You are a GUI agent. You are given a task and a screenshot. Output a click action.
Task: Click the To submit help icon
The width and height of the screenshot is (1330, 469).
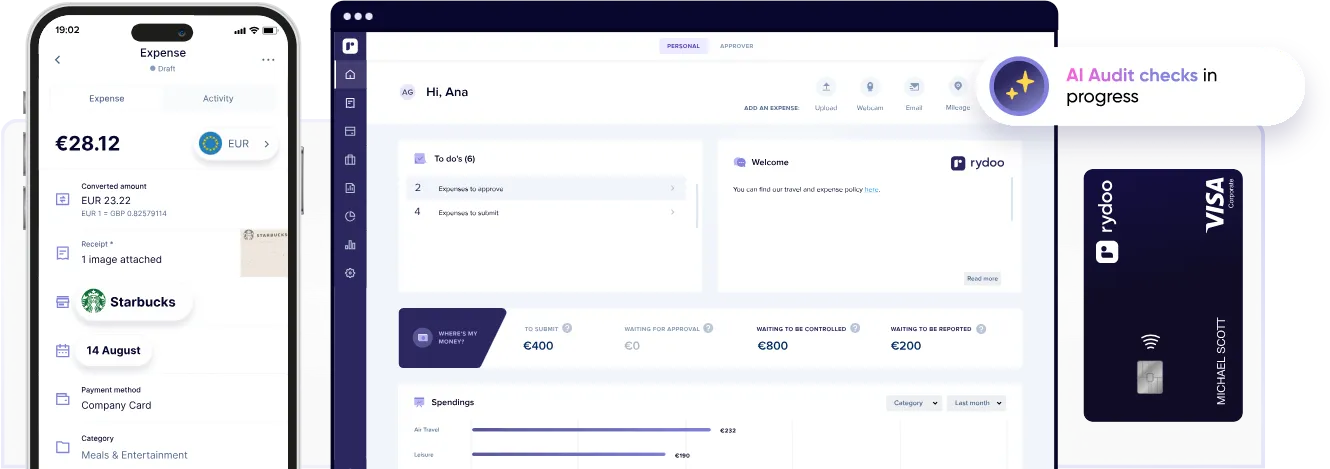[x=567, y=328]
